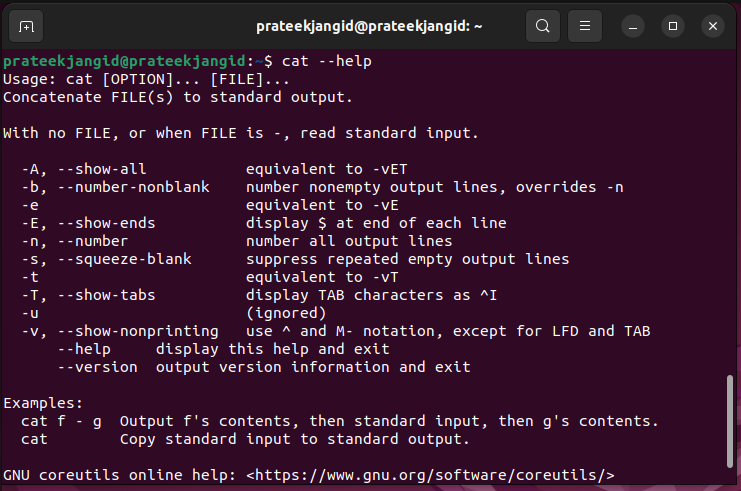Click the --show-all option text
This screenshot has width=741, height=491.
[x=102, y=169]
